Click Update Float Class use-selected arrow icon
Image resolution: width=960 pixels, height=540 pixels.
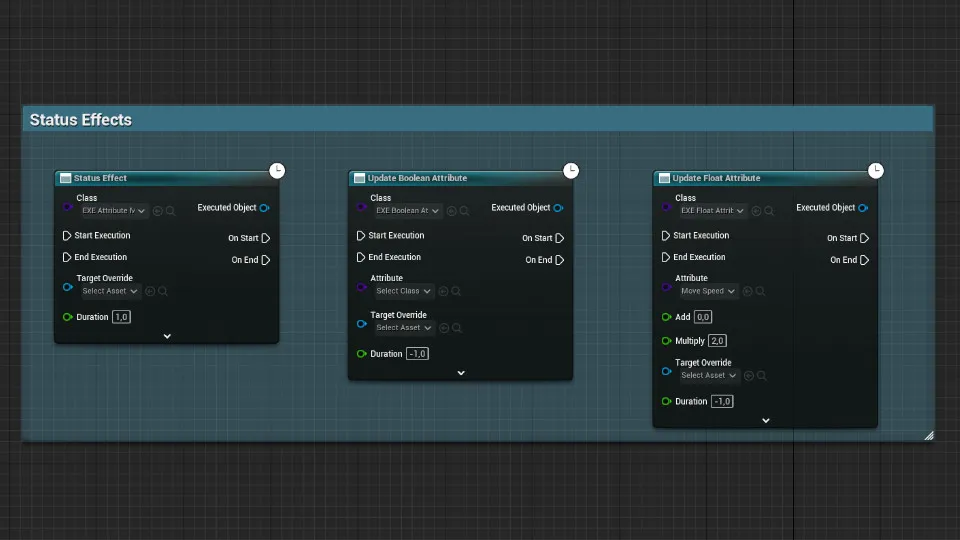point(756,211)
